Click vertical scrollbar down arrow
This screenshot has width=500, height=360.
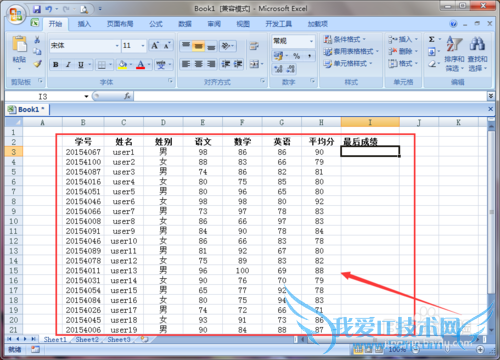[491, 330]
